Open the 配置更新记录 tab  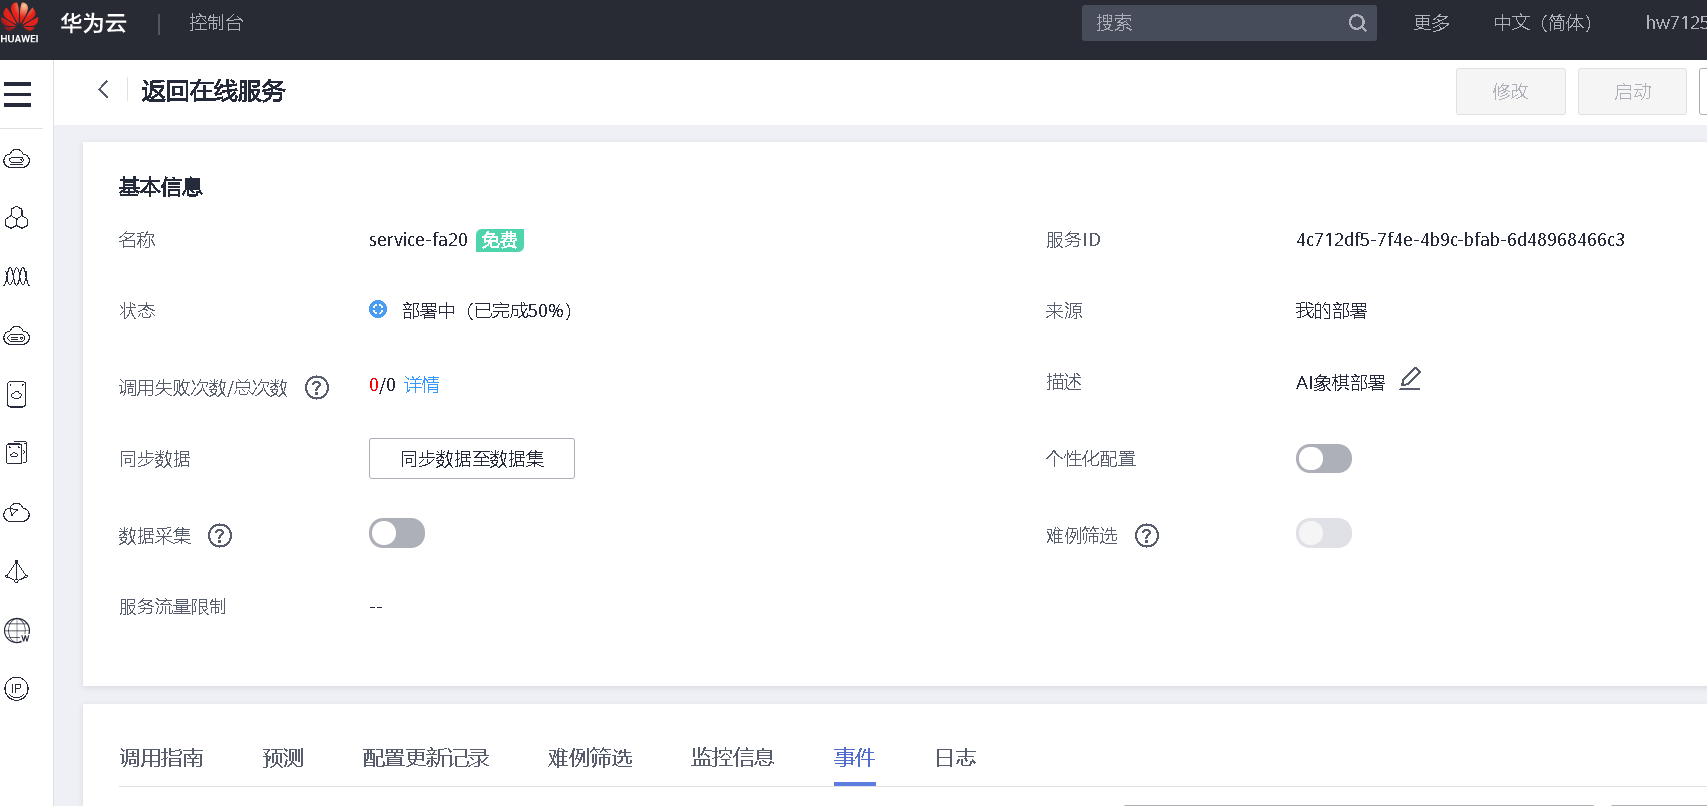coord(426,758)
